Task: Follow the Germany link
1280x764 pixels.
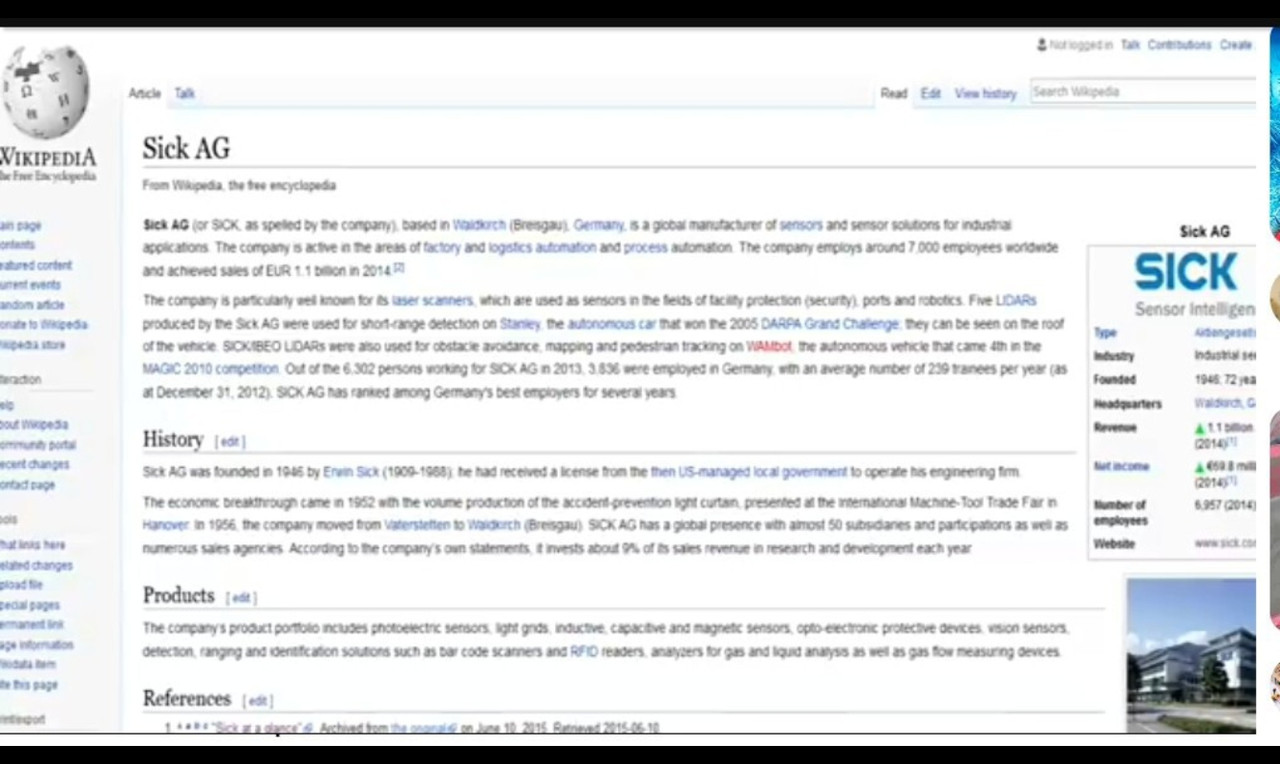Action: pos(598,225)
